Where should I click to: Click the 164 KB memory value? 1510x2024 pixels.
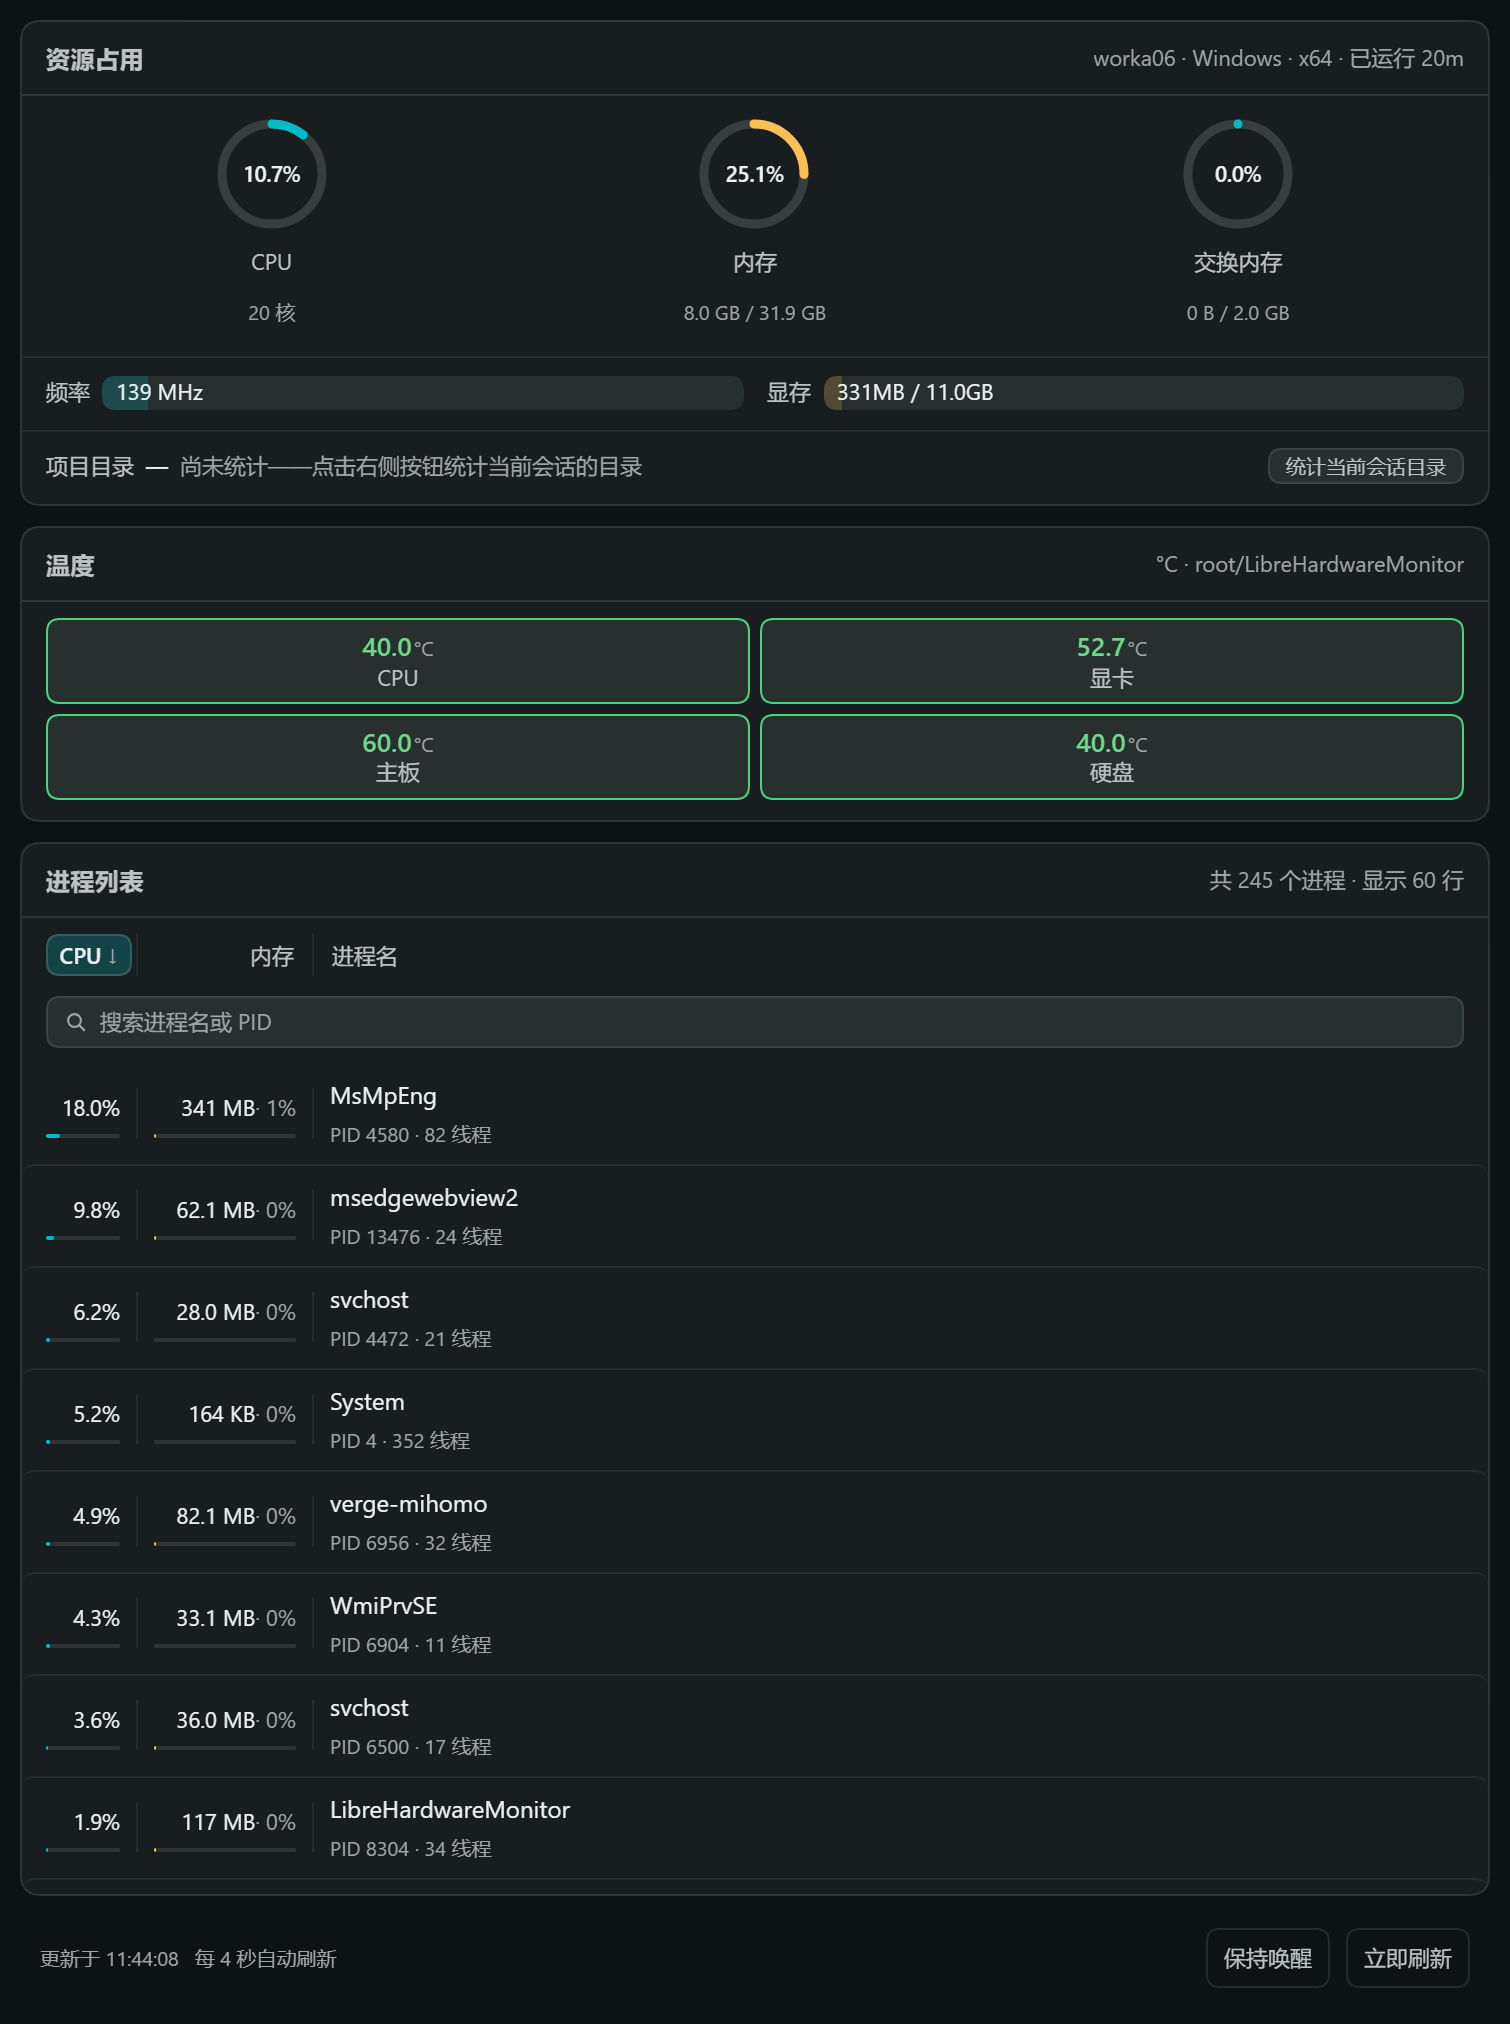click(222, 1414)
